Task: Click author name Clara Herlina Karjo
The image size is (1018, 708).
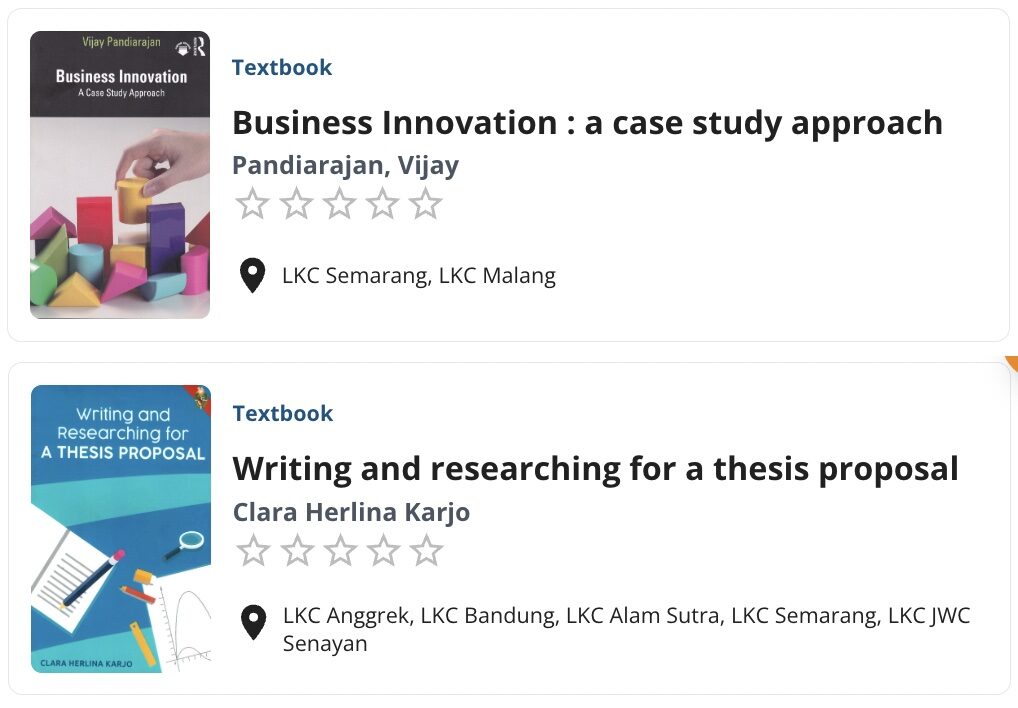Action: pos(351,512)
